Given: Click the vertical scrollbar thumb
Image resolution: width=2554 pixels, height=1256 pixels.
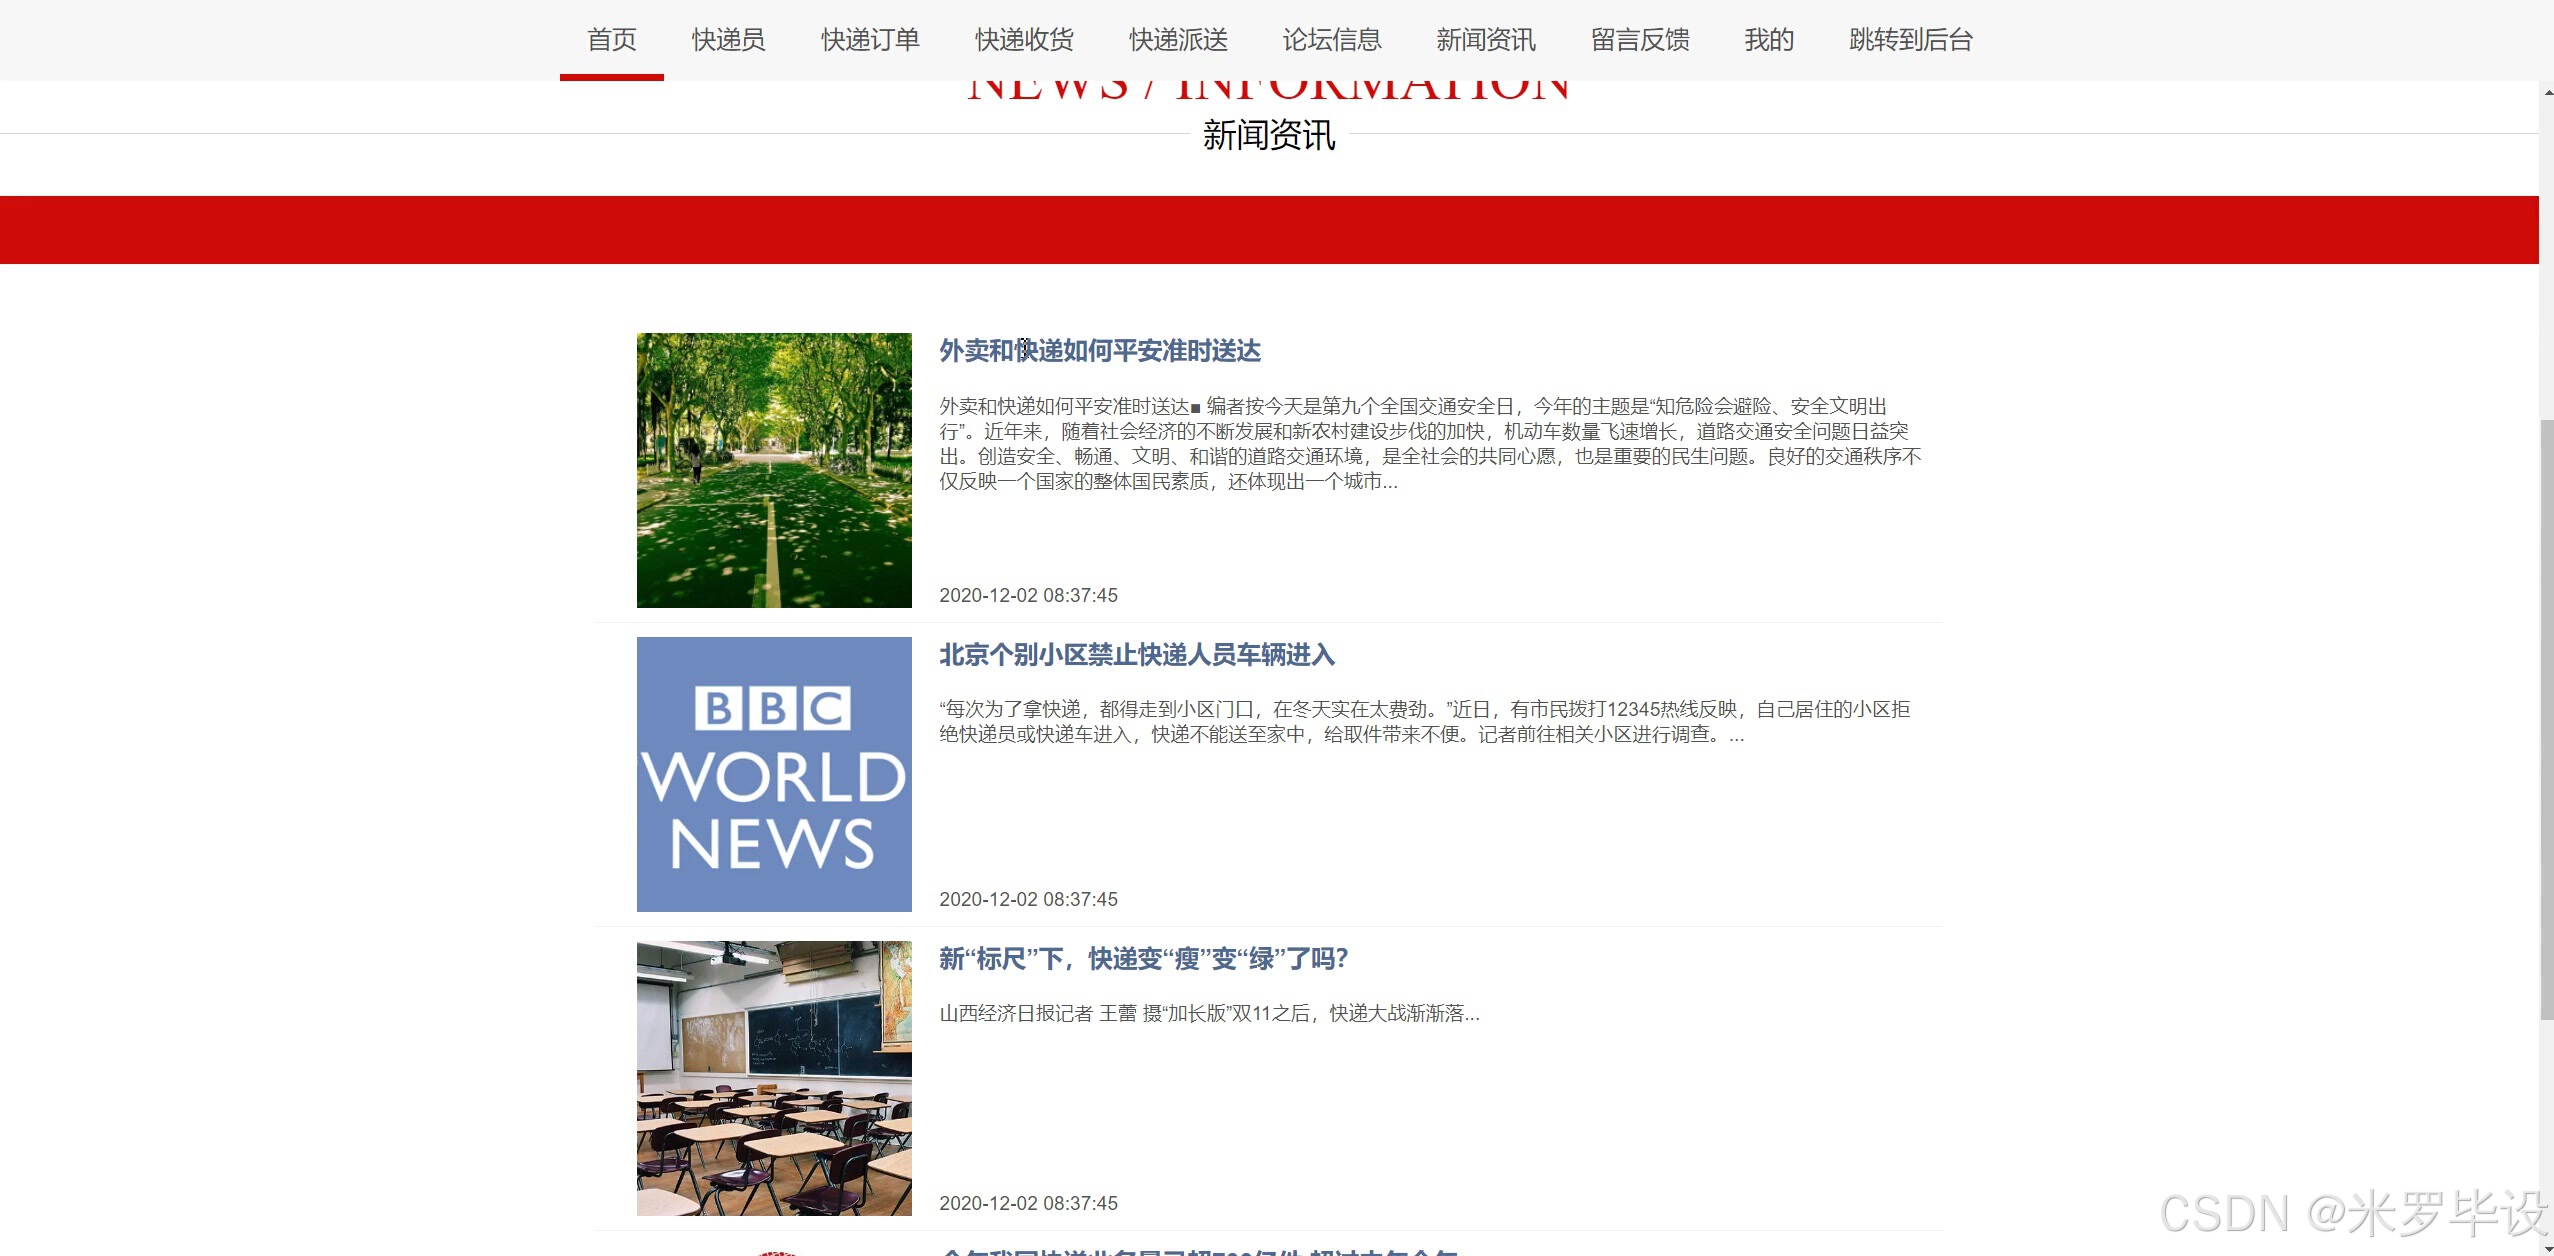Looking at the screenshot, I should pyautogui.click(x=2546, y=720).
